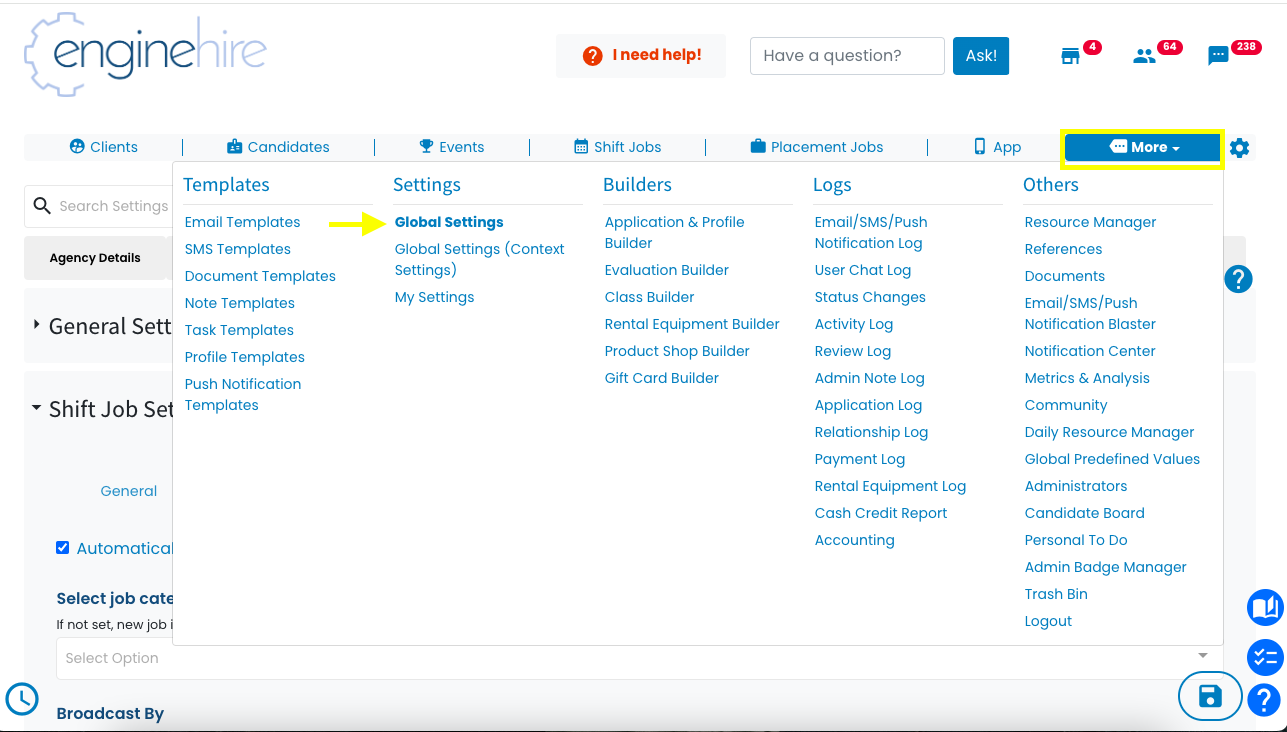
Task: Open Status Changes log
Action: click(x=870, y=297)
